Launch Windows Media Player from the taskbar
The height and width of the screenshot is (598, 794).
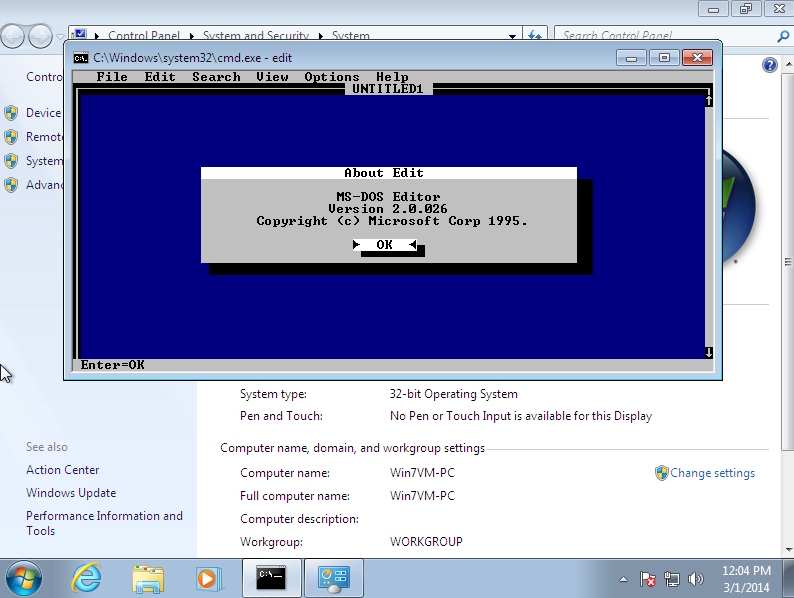coord(208,578)
